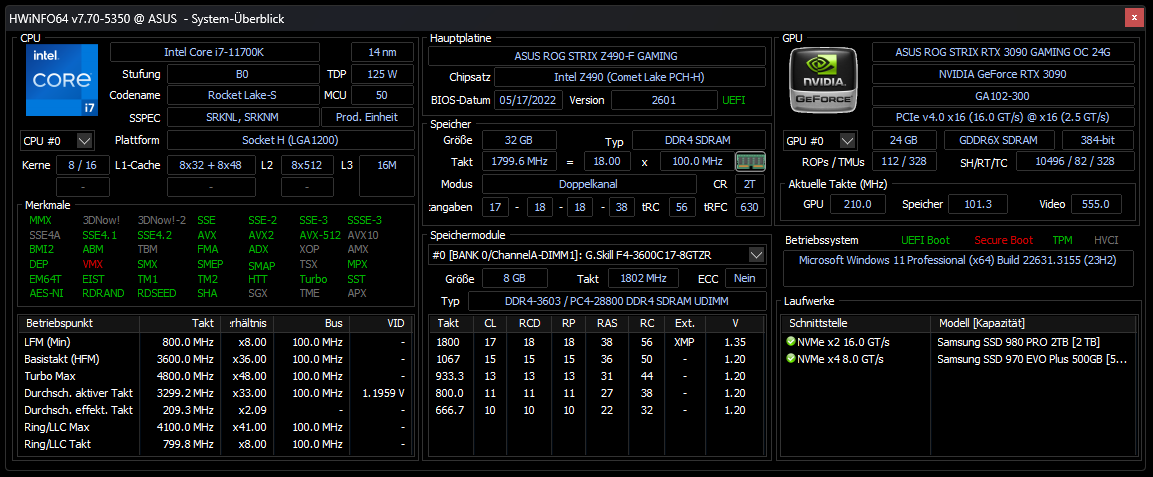Screen dimensions: 1153x477
Task: Click the ASUS ROG STRIX RTX 3090 GAMING OC field
Action: pyautogui.click(x=1002, y=52)
